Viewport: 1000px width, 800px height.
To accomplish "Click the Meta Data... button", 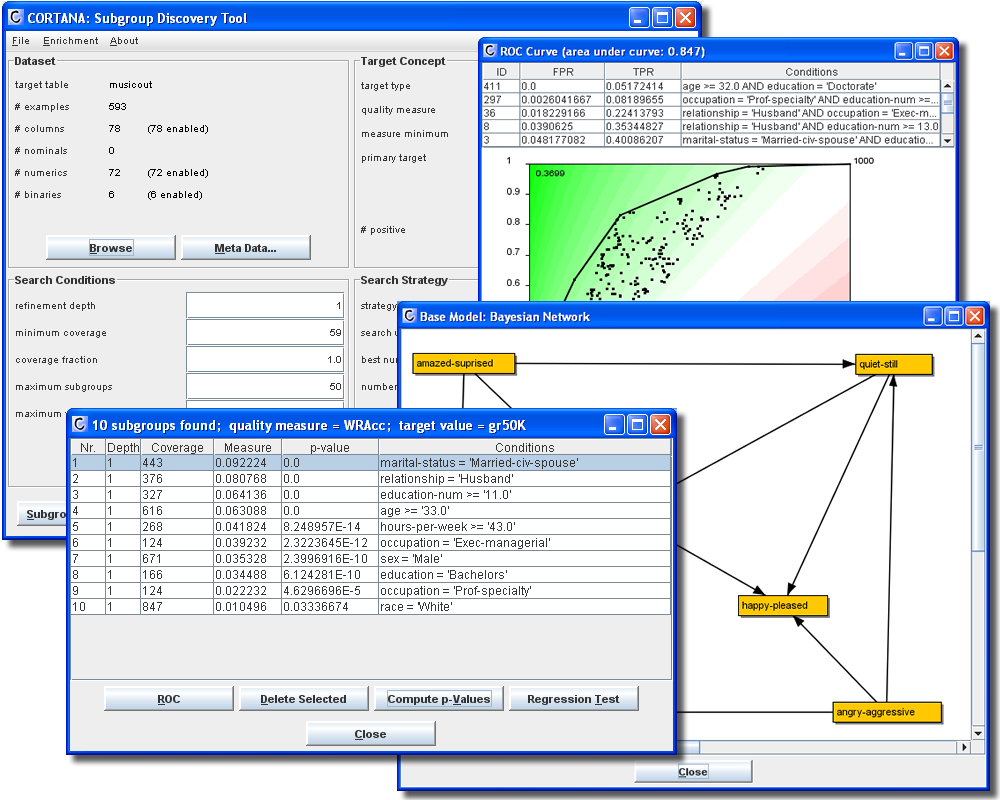I will click(x=245, y=248).
